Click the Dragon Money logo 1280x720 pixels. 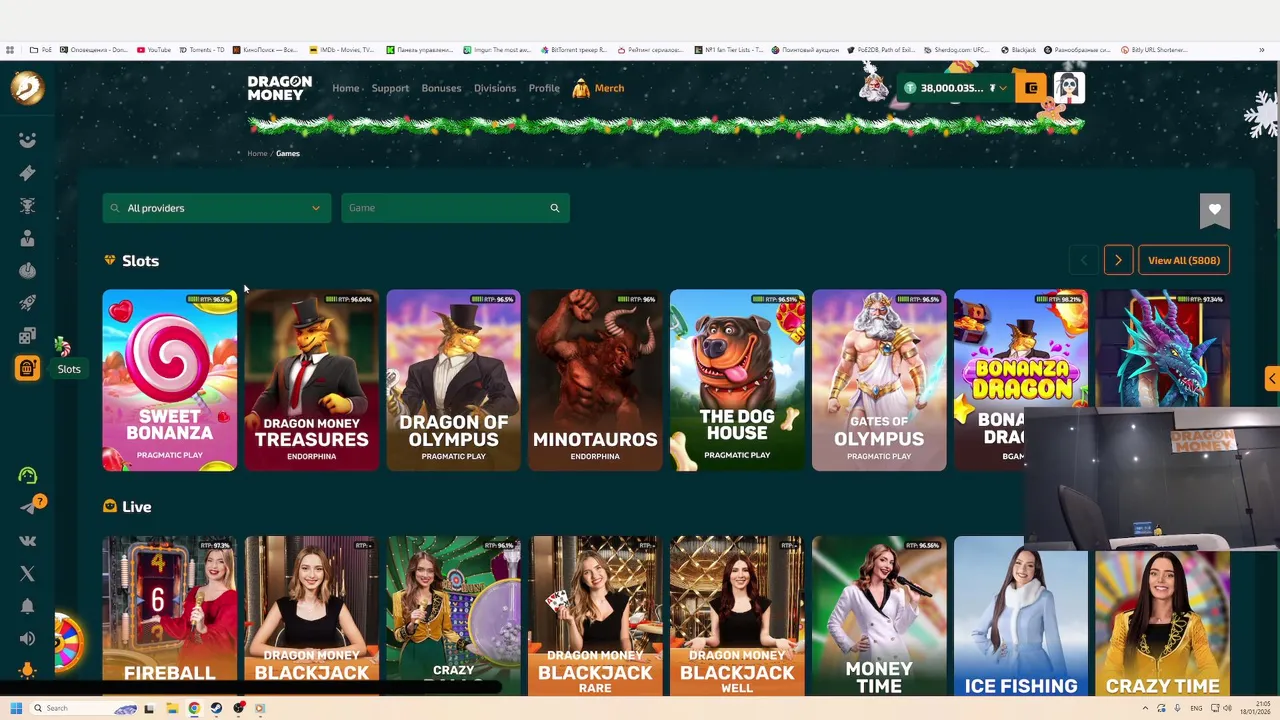click(x=280, y=88)
